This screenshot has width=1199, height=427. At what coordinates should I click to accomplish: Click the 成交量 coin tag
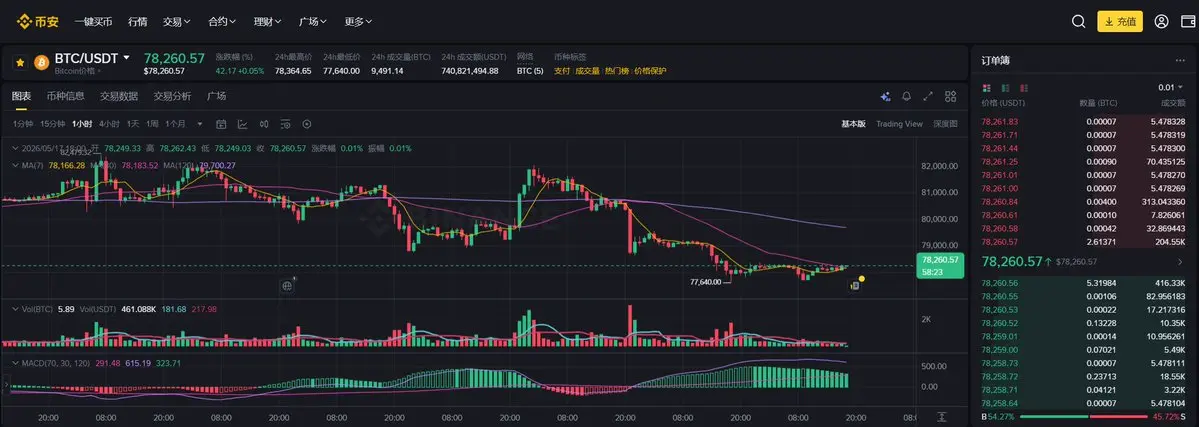[x=587, y=70]
